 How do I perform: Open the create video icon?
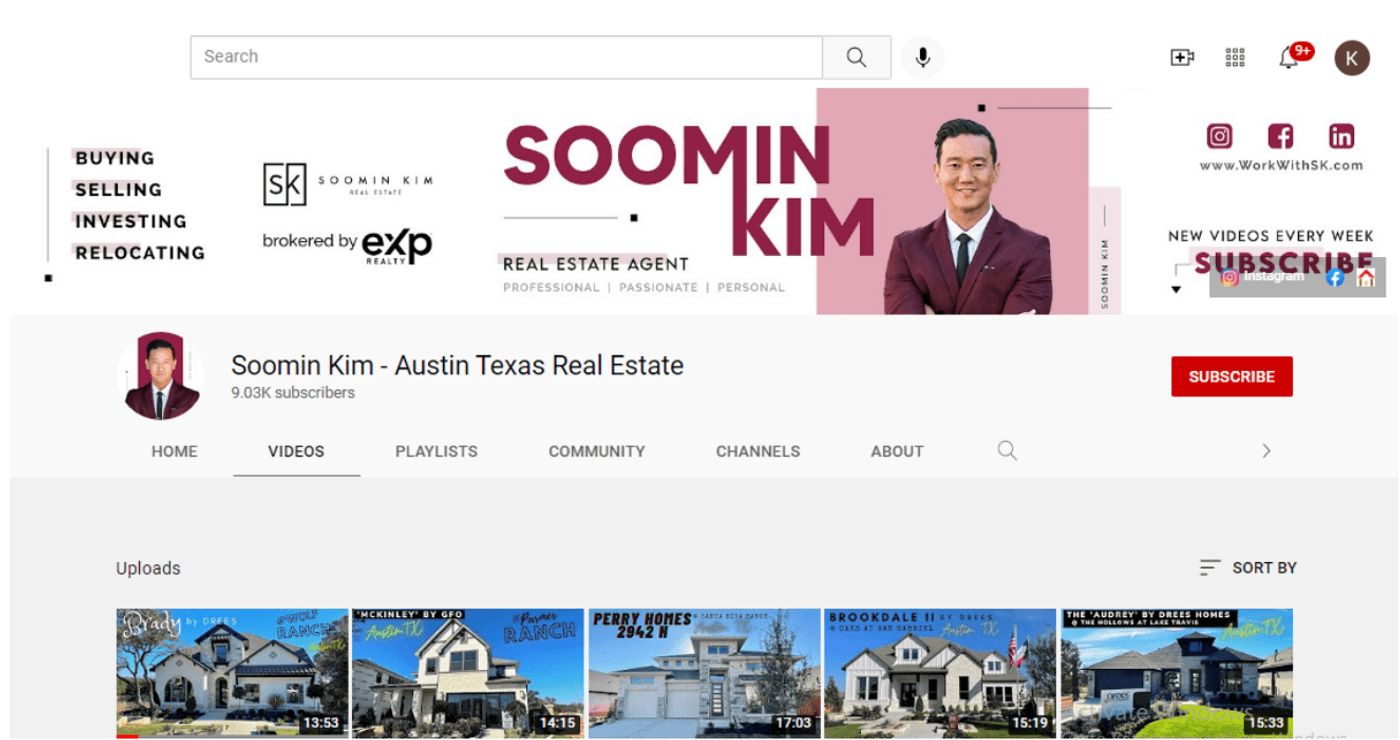[1182, 58]
